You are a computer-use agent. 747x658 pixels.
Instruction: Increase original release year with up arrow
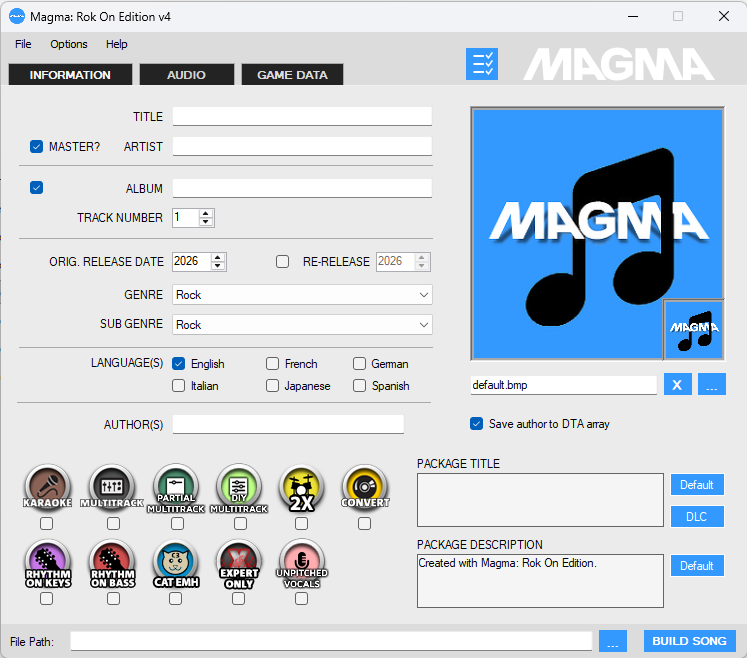tap(218, 257)
